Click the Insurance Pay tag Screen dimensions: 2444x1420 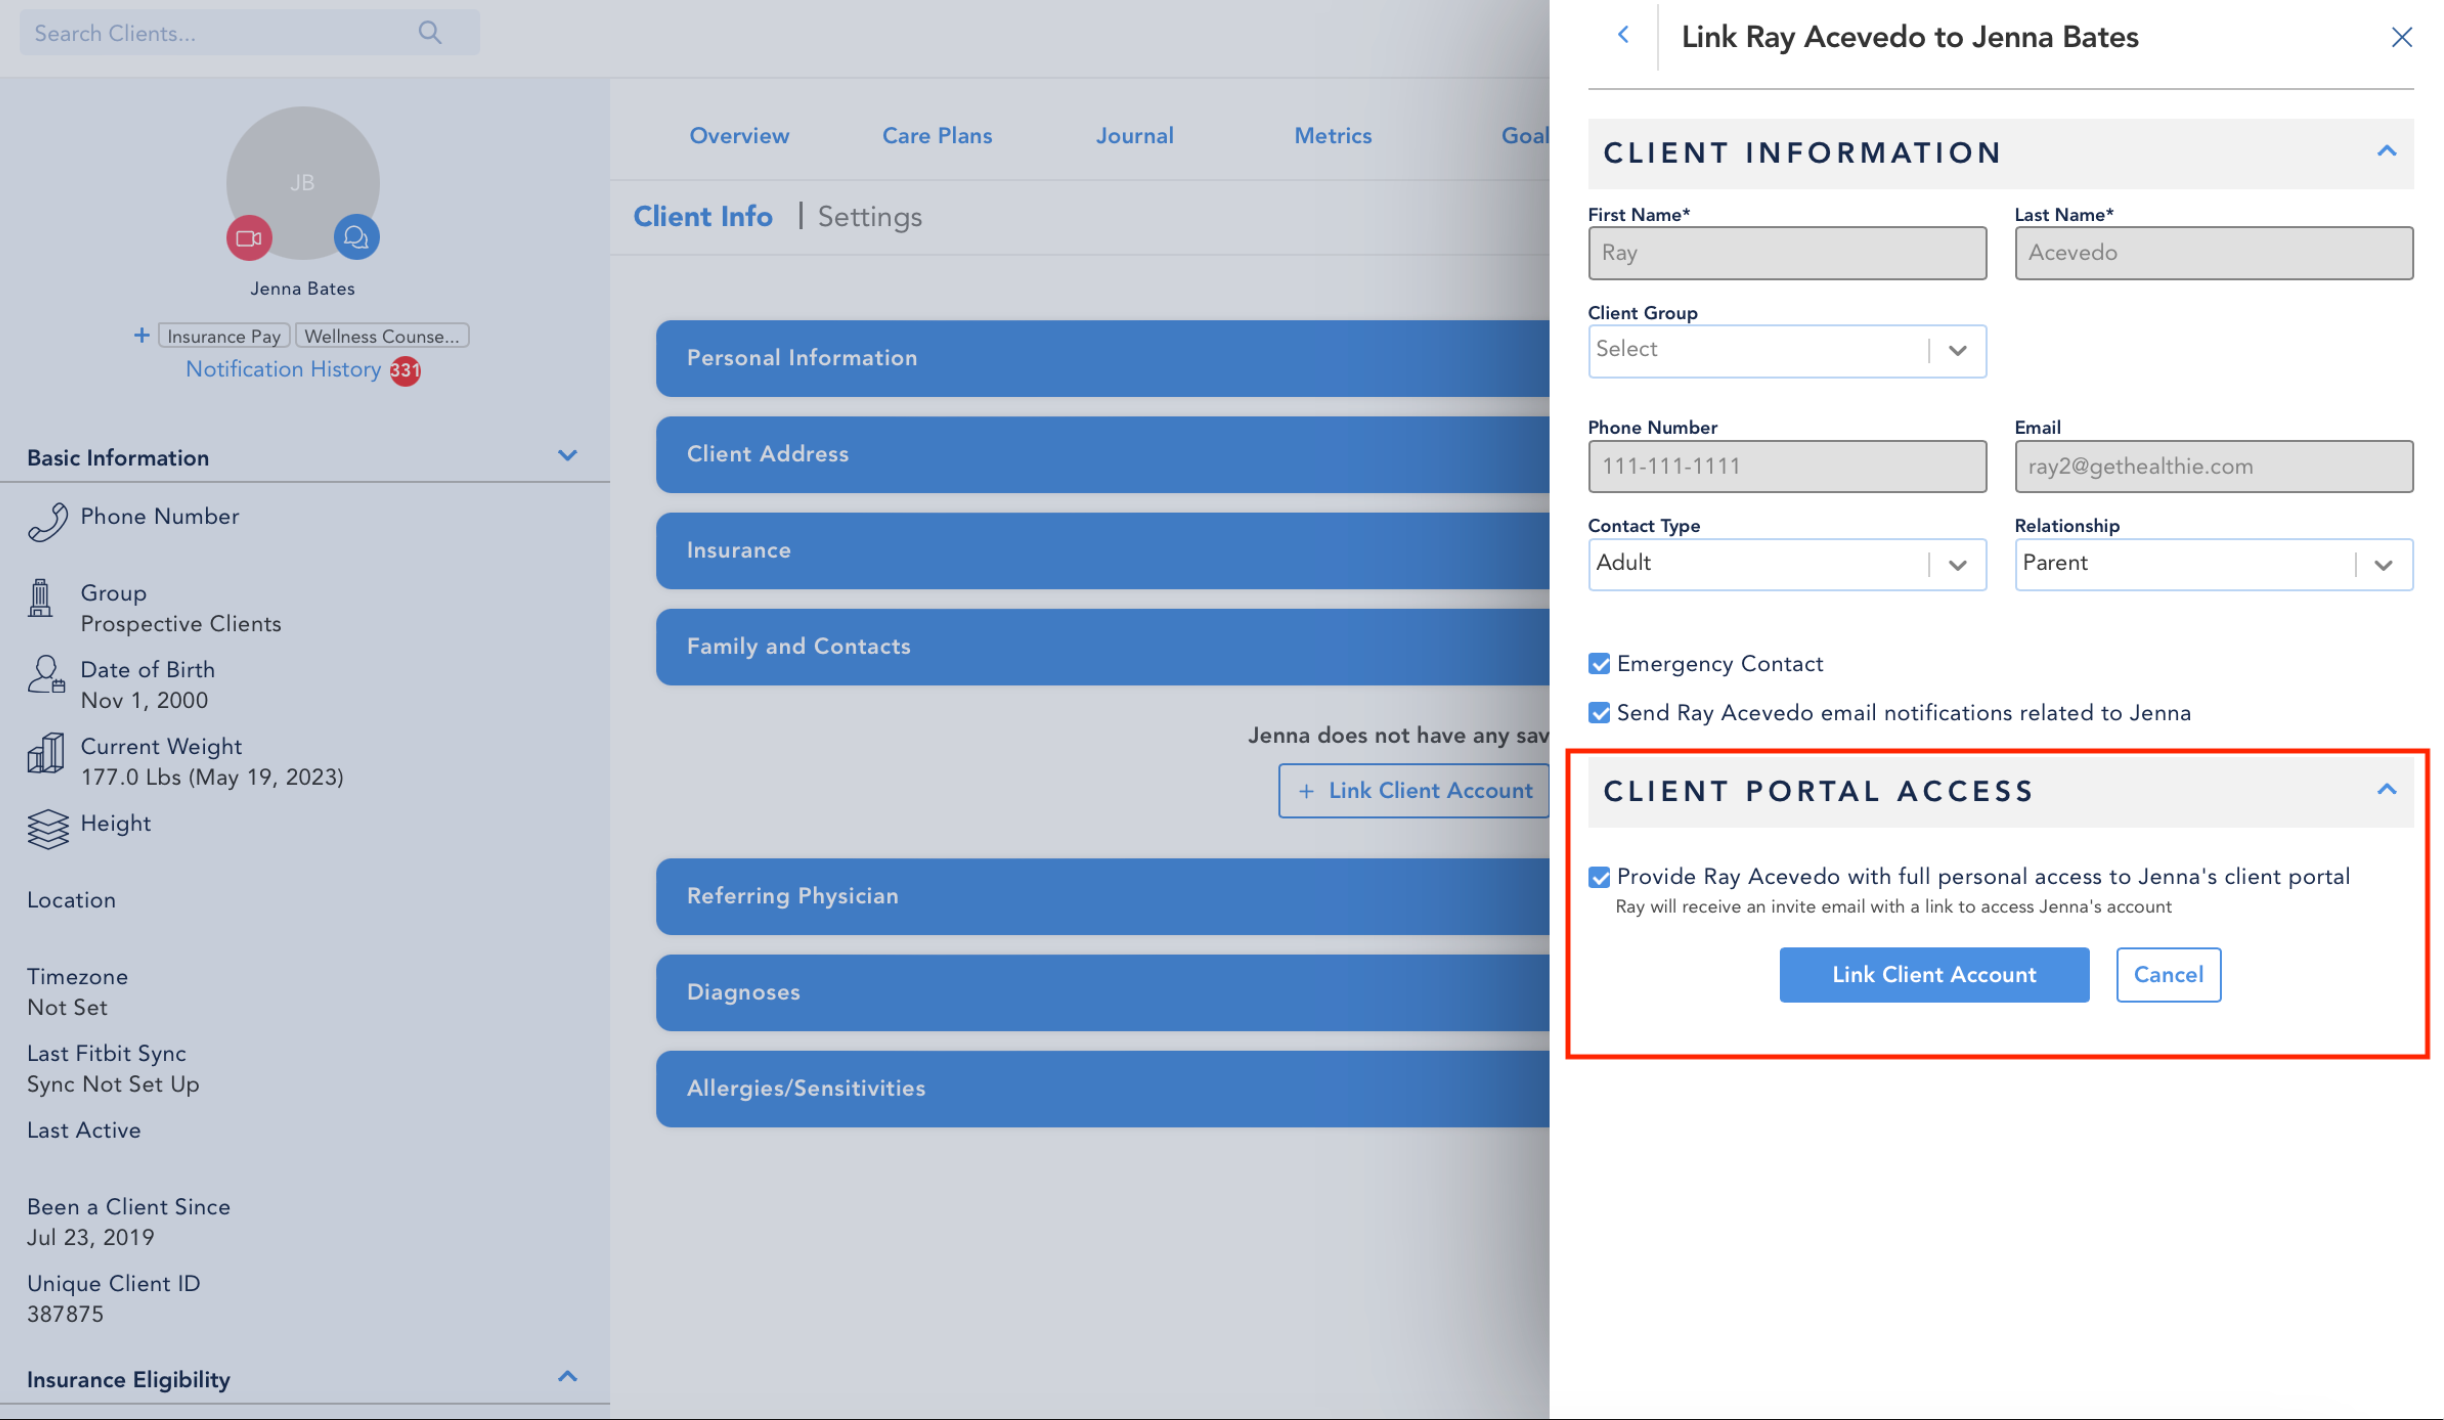pos(224,336)
